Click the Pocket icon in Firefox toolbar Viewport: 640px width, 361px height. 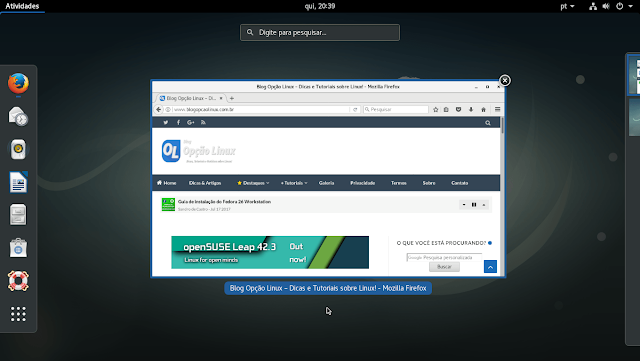(458, 109)
